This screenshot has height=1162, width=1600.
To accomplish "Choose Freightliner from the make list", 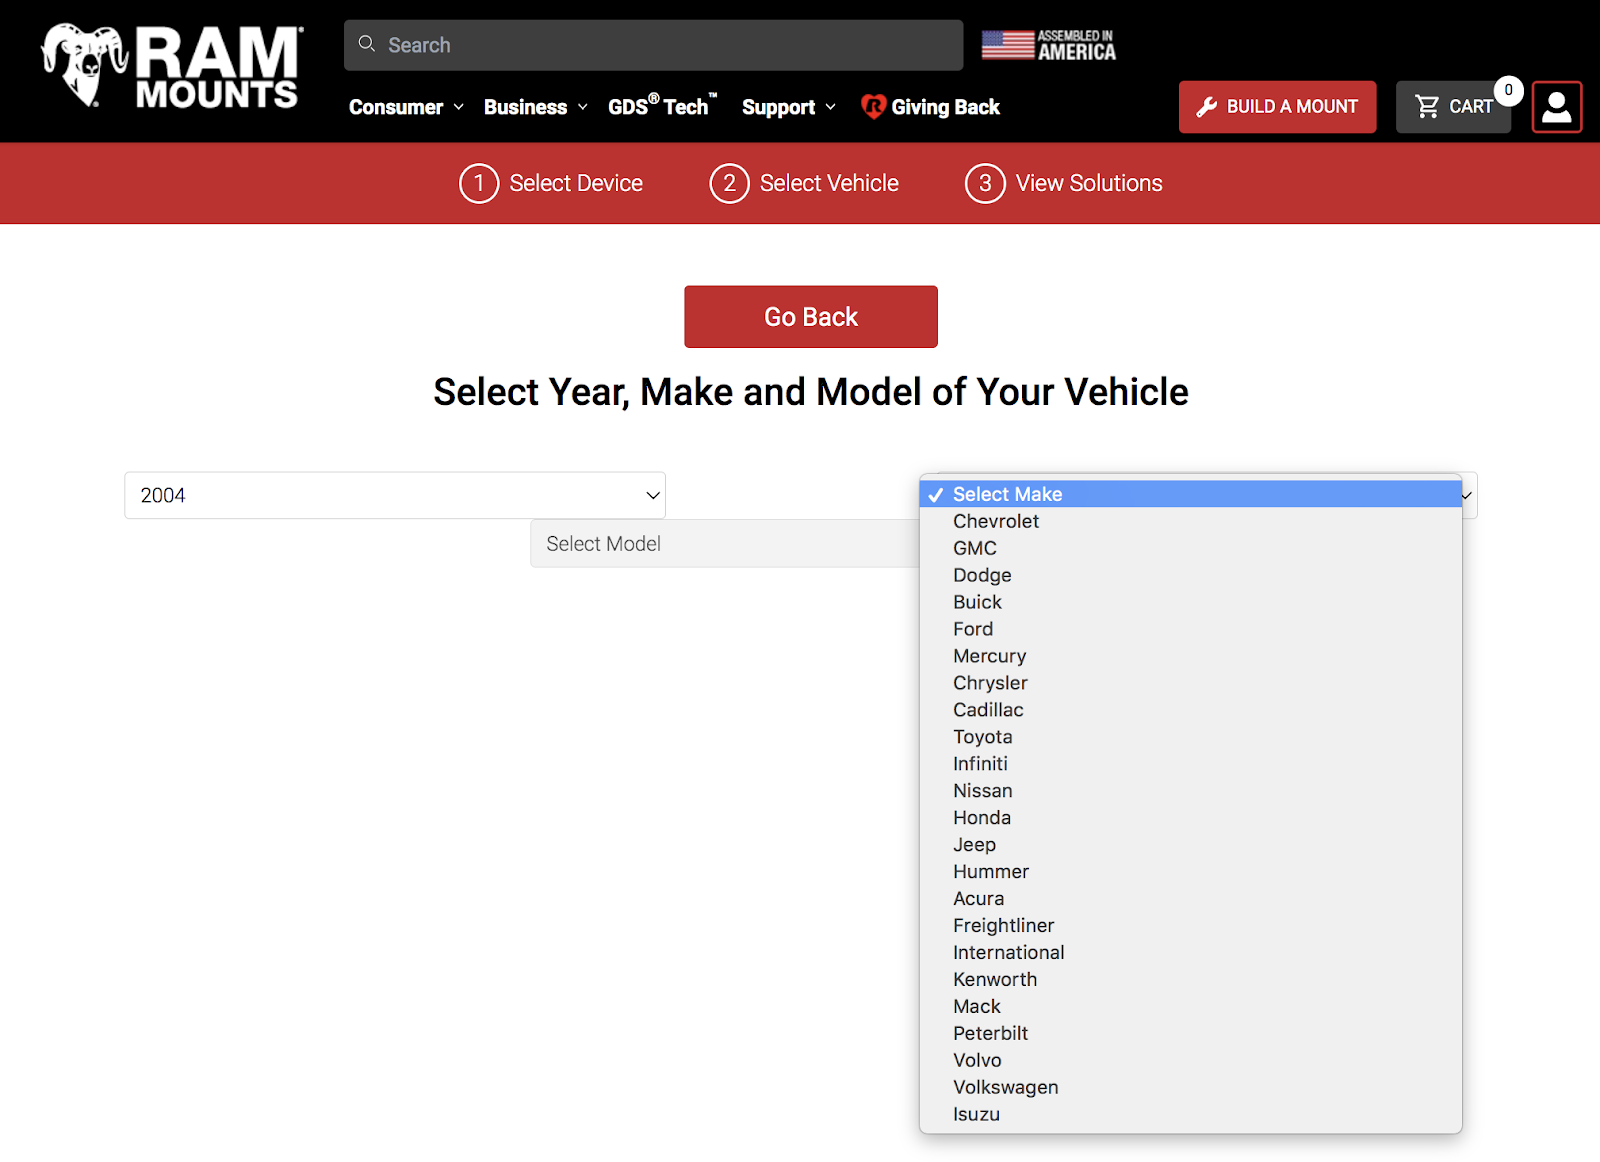I will click(1190, 926).
